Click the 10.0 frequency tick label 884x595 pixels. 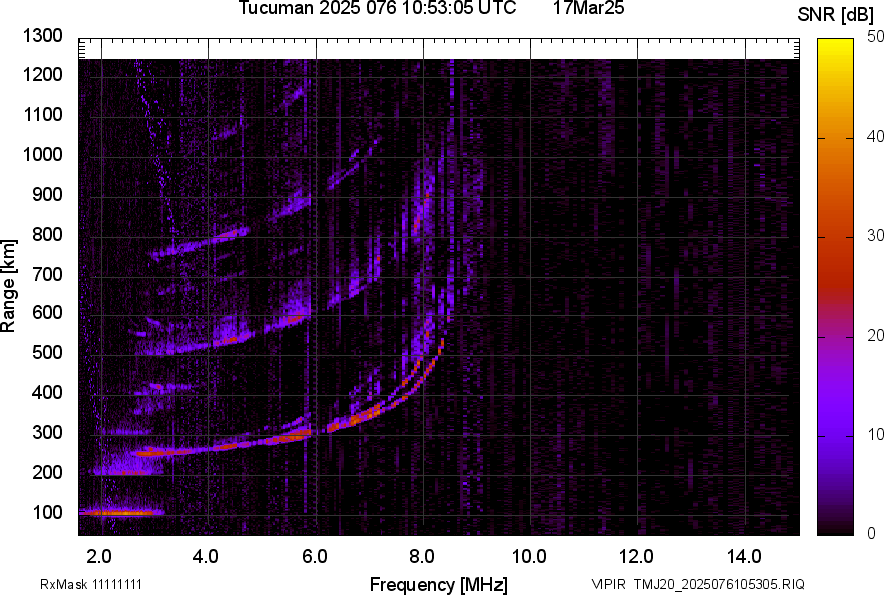[x=528, y=555]
